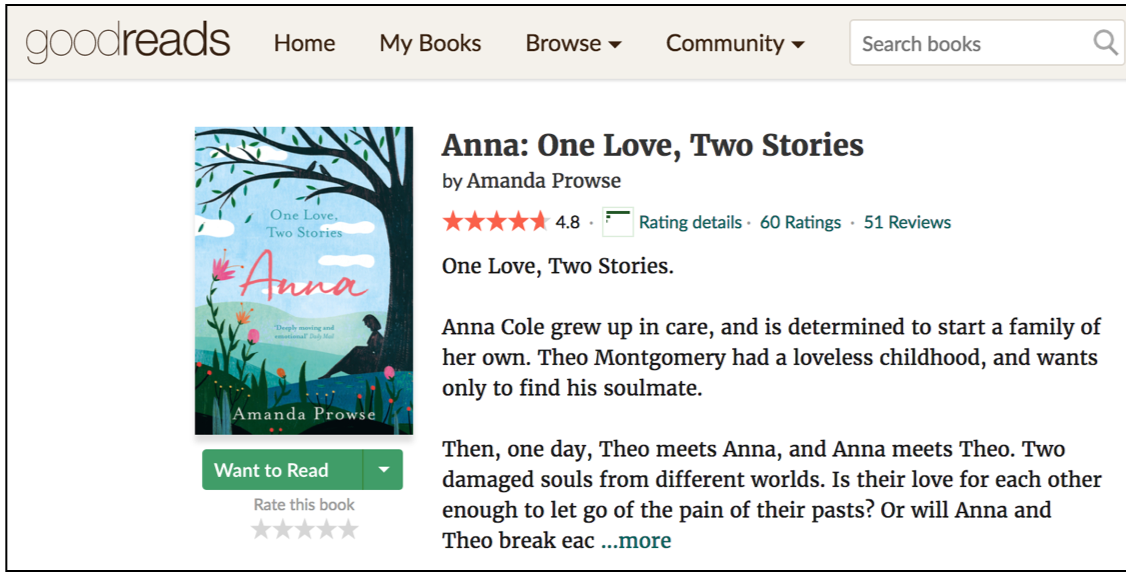
Task: Open author Amanda Prowse link
Action: click(x=544, y=181)
